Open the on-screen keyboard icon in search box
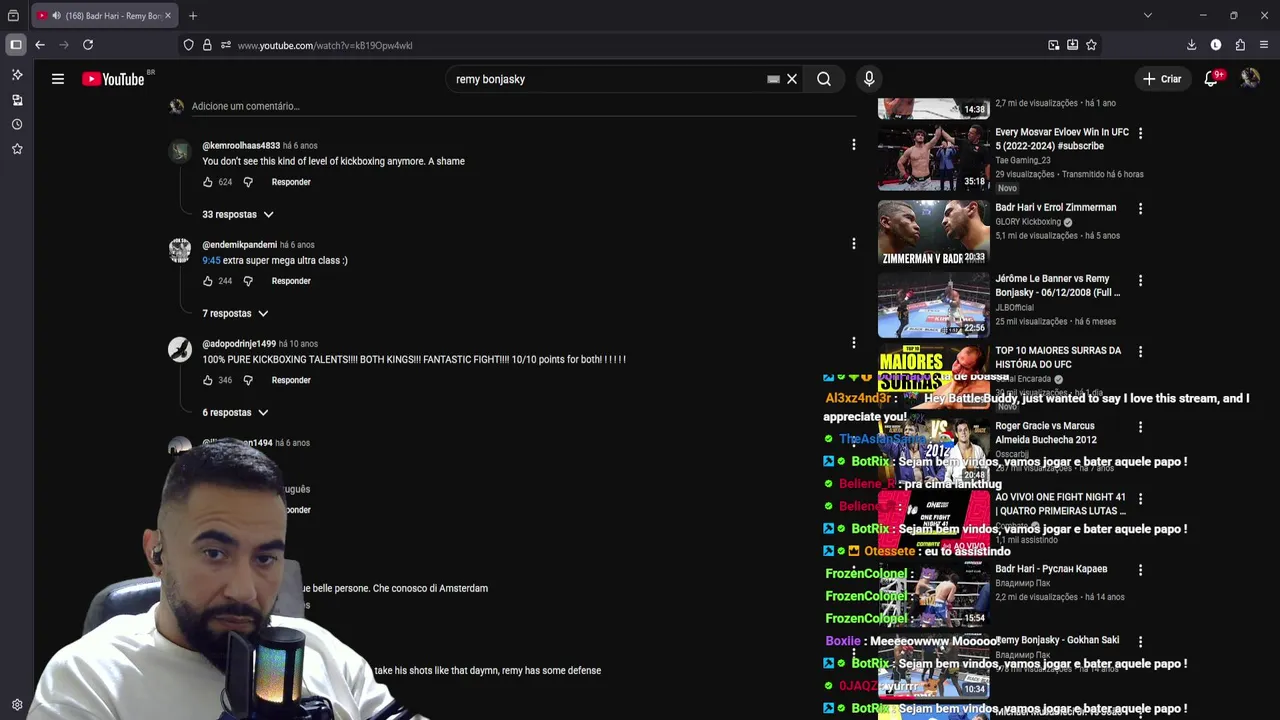 773,79
